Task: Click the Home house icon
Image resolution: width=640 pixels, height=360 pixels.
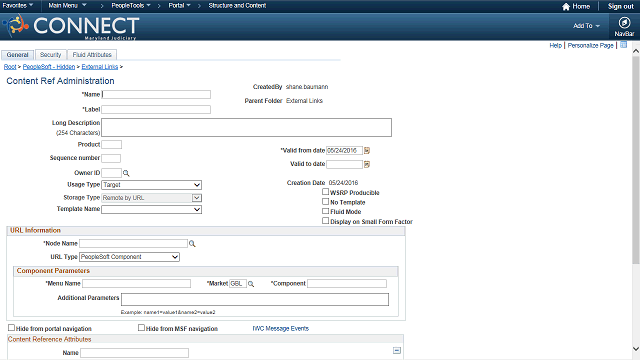Action: tap(566, 7)
